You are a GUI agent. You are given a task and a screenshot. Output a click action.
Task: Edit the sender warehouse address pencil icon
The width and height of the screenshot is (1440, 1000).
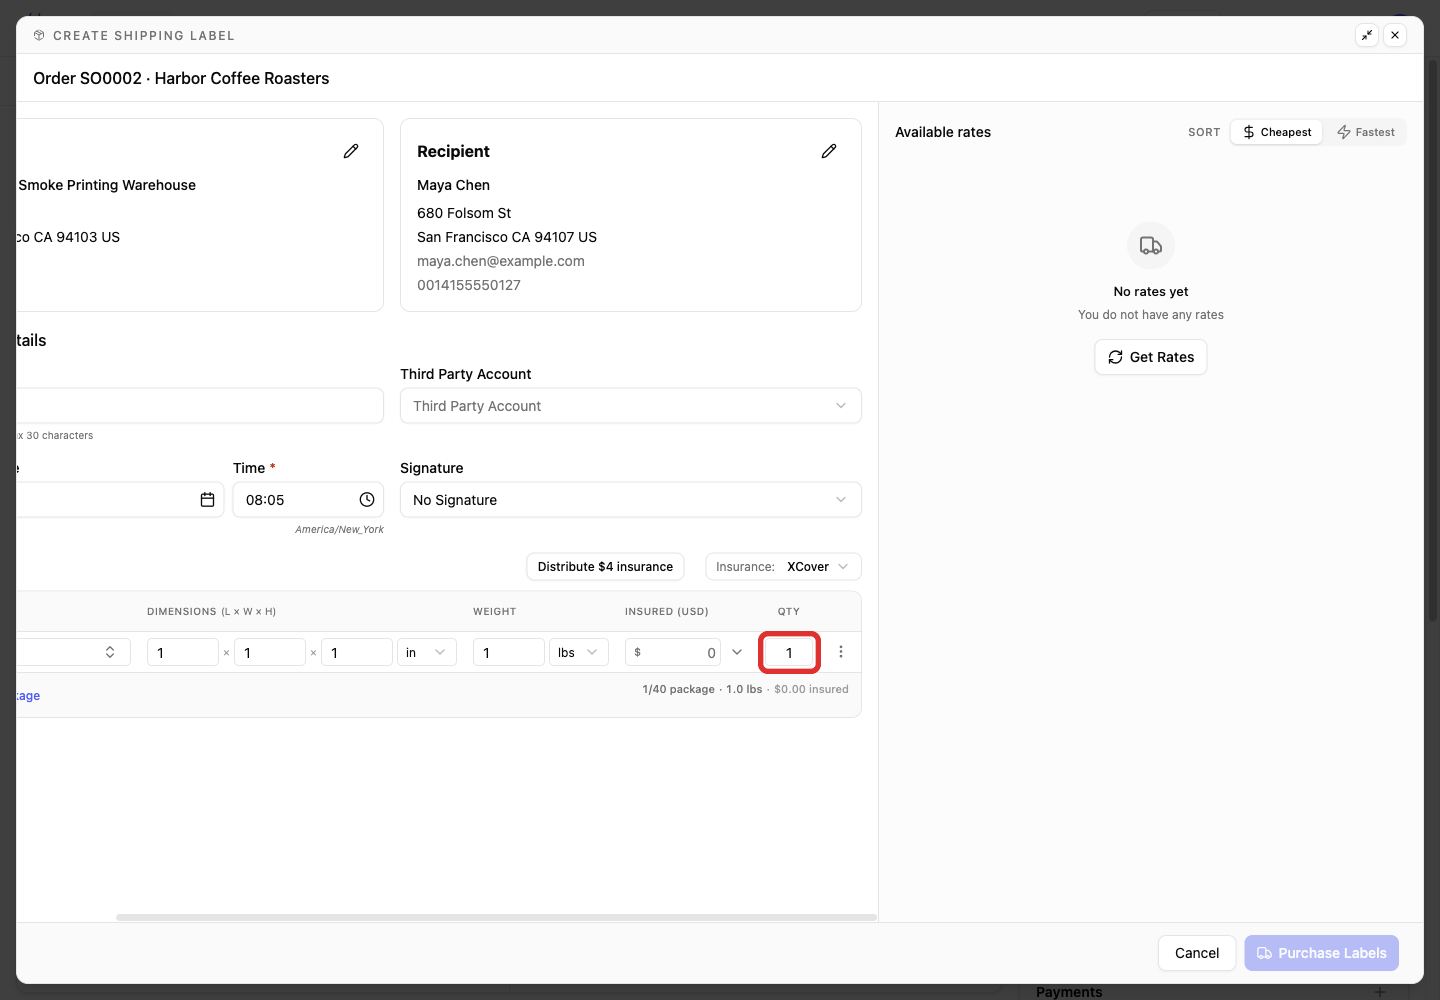[351, 151]
